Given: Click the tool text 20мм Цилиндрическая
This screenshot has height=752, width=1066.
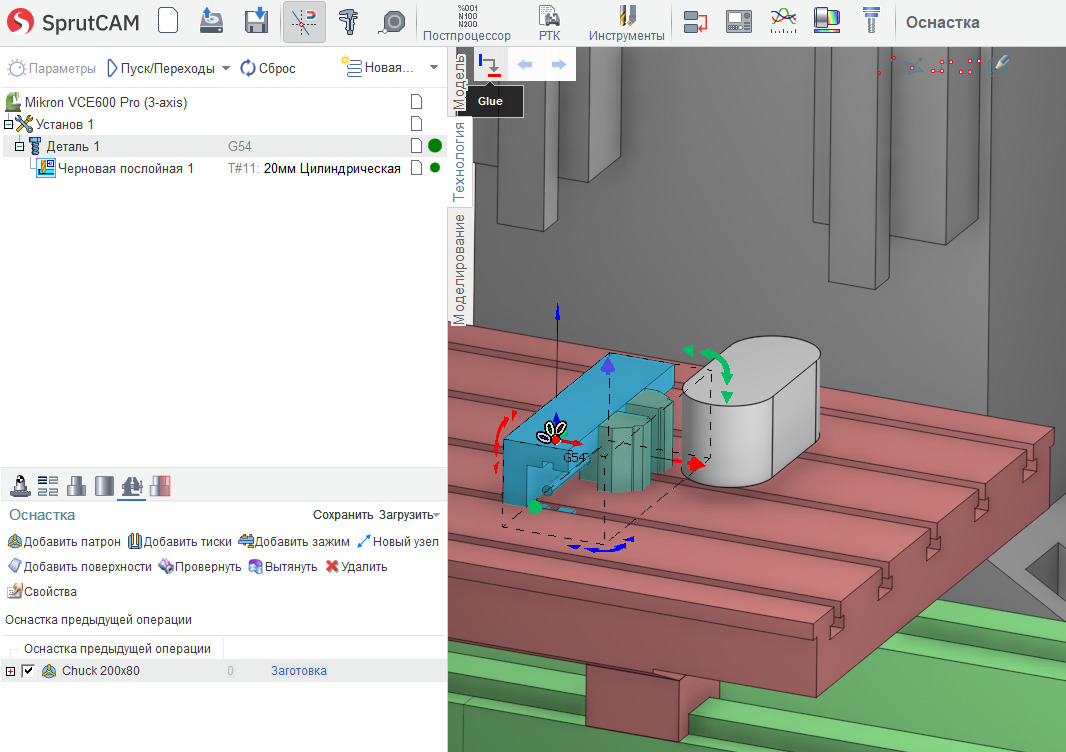Looking at the screenshot, I should click(x=332, y=169).
